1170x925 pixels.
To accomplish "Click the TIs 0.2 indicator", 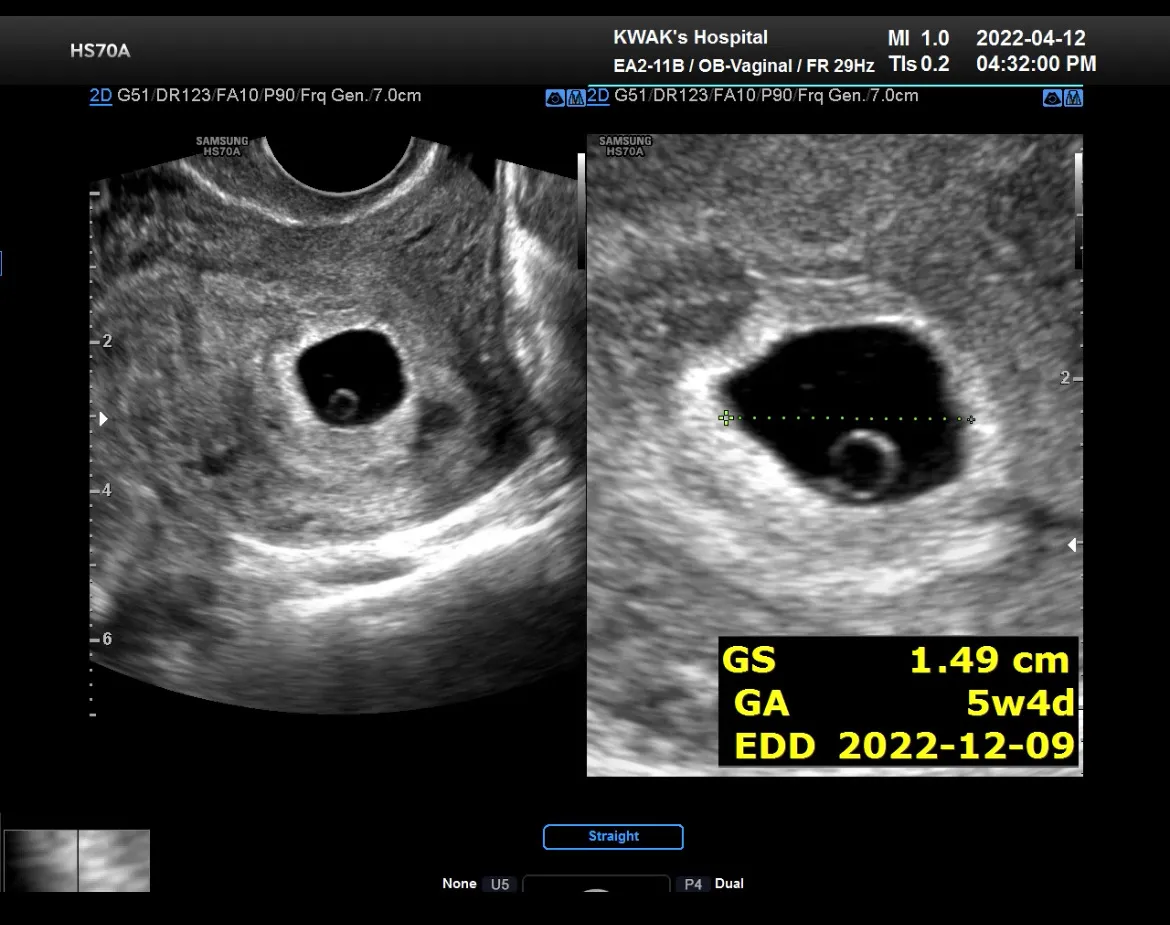I will (x=919, y=64).
